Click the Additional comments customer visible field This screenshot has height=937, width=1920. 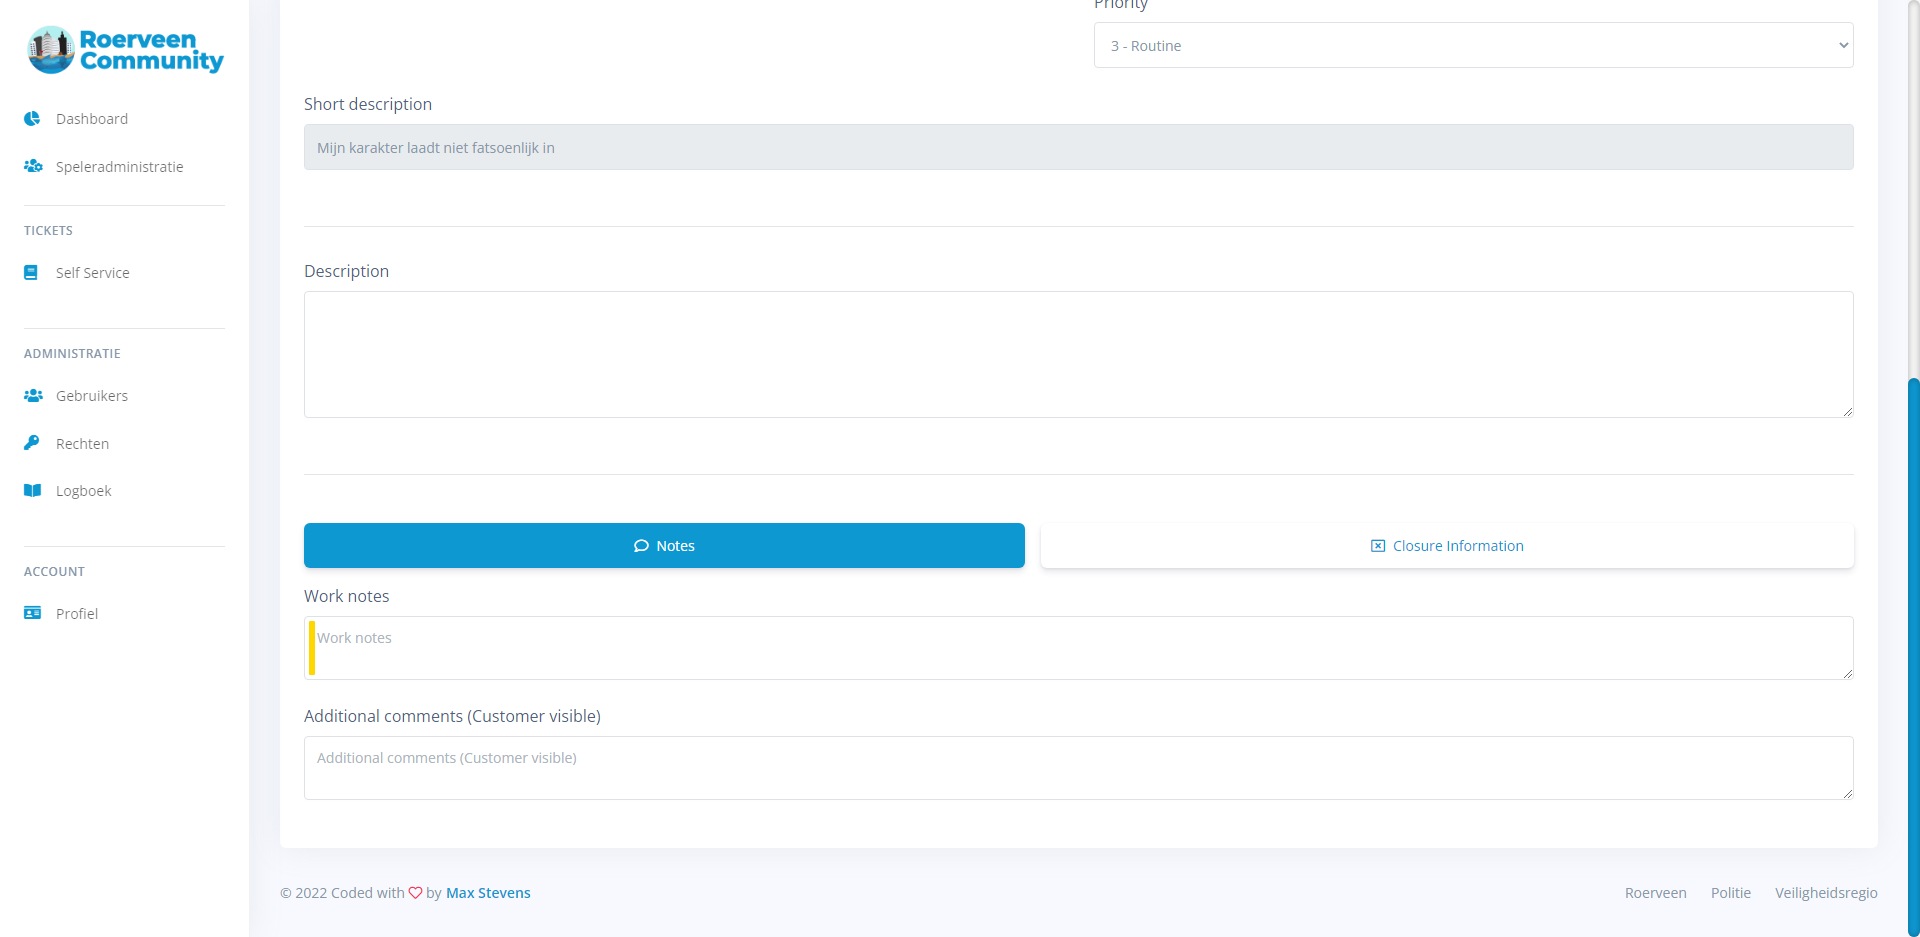click(1078, 768)
